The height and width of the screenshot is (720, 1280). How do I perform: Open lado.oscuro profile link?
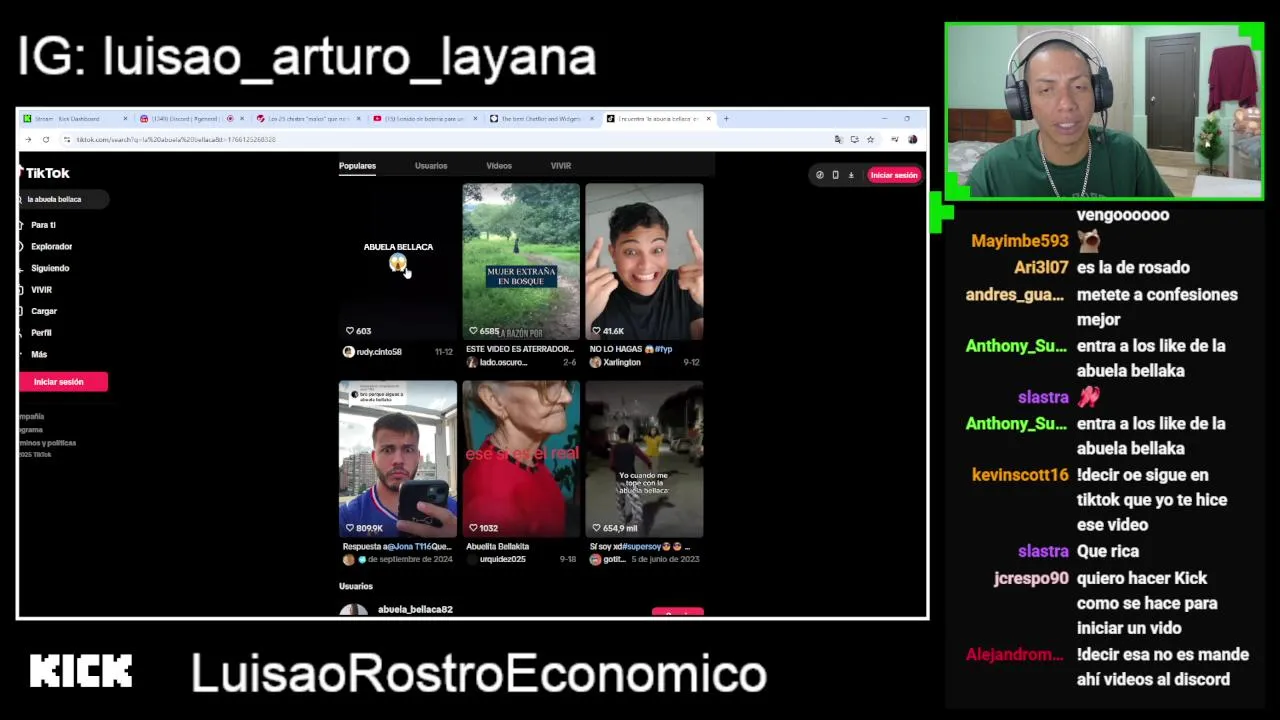point(504,362)
